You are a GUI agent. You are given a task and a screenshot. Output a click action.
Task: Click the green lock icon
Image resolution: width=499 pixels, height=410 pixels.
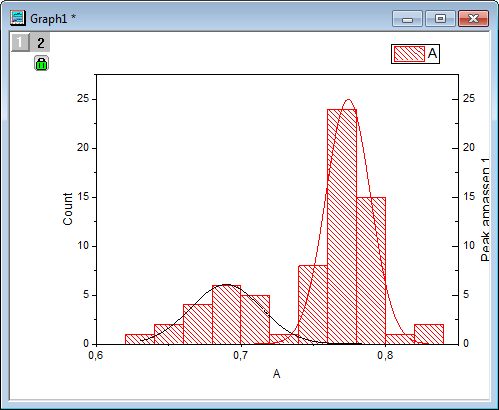click(x=41, y=63)
